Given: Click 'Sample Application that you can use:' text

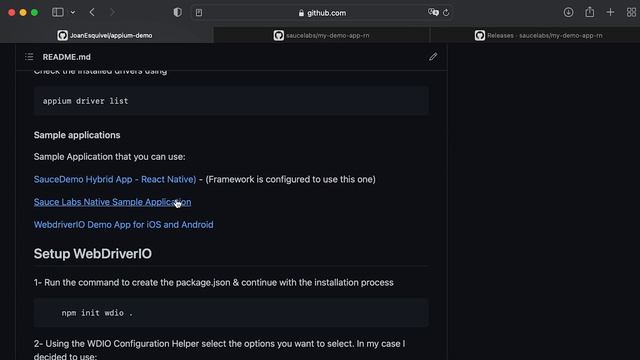Looking at the screenshot, I should 109,157.
